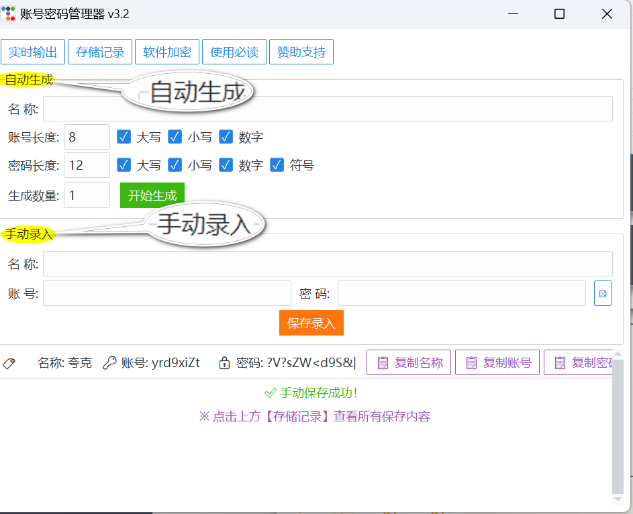Toggle 数字 checkbox for 账号长度
Viewport: 633px width, 514px height.
[226, 137]
